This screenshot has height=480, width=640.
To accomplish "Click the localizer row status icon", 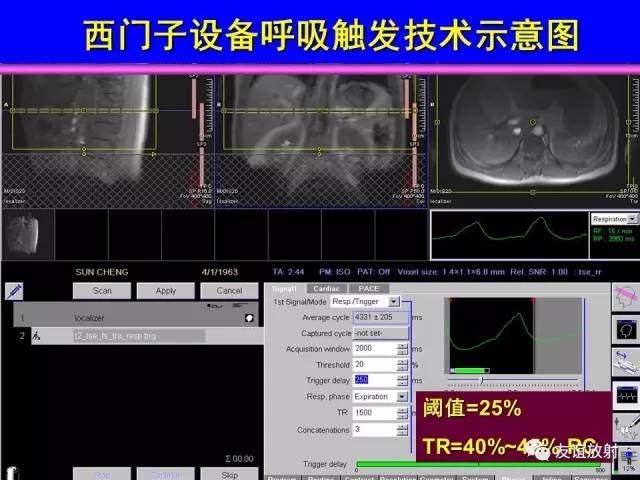I will click(249, 318).
